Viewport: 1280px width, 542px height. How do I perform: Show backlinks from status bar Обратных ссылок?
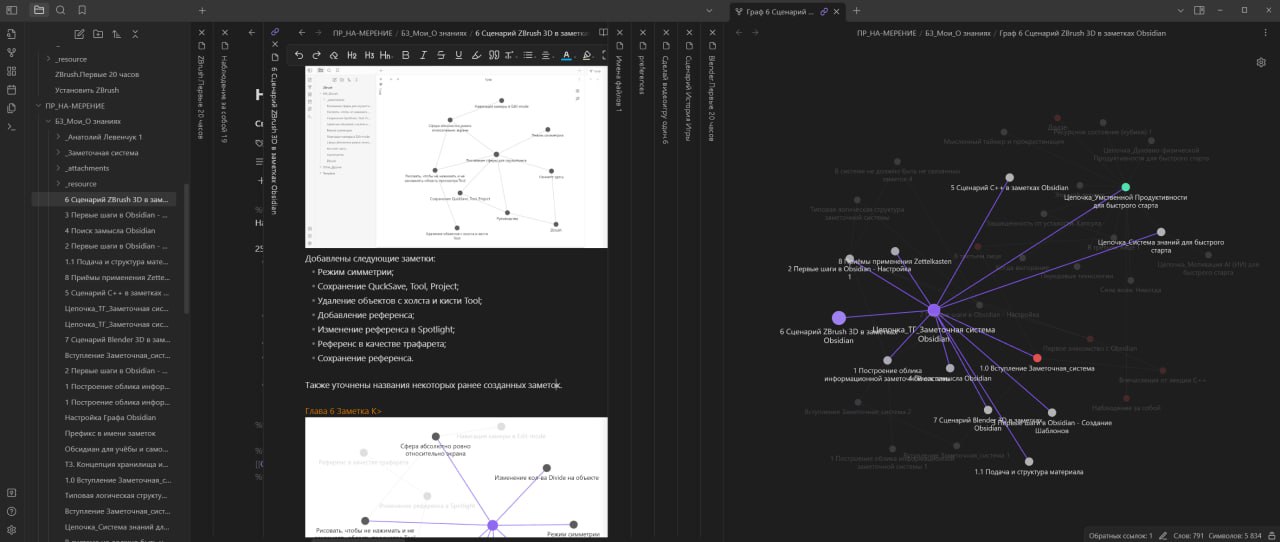coord(1121,535)
